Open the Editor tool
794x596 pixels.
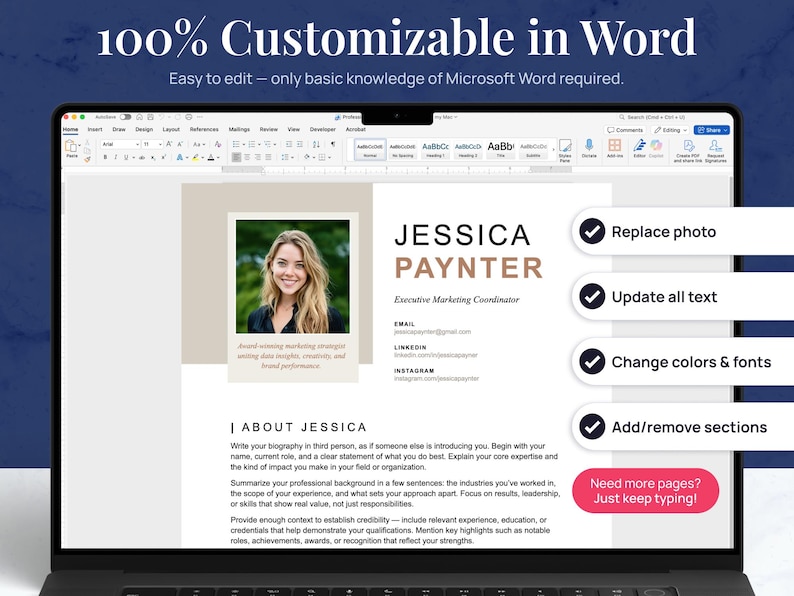(x=640, y=149)
